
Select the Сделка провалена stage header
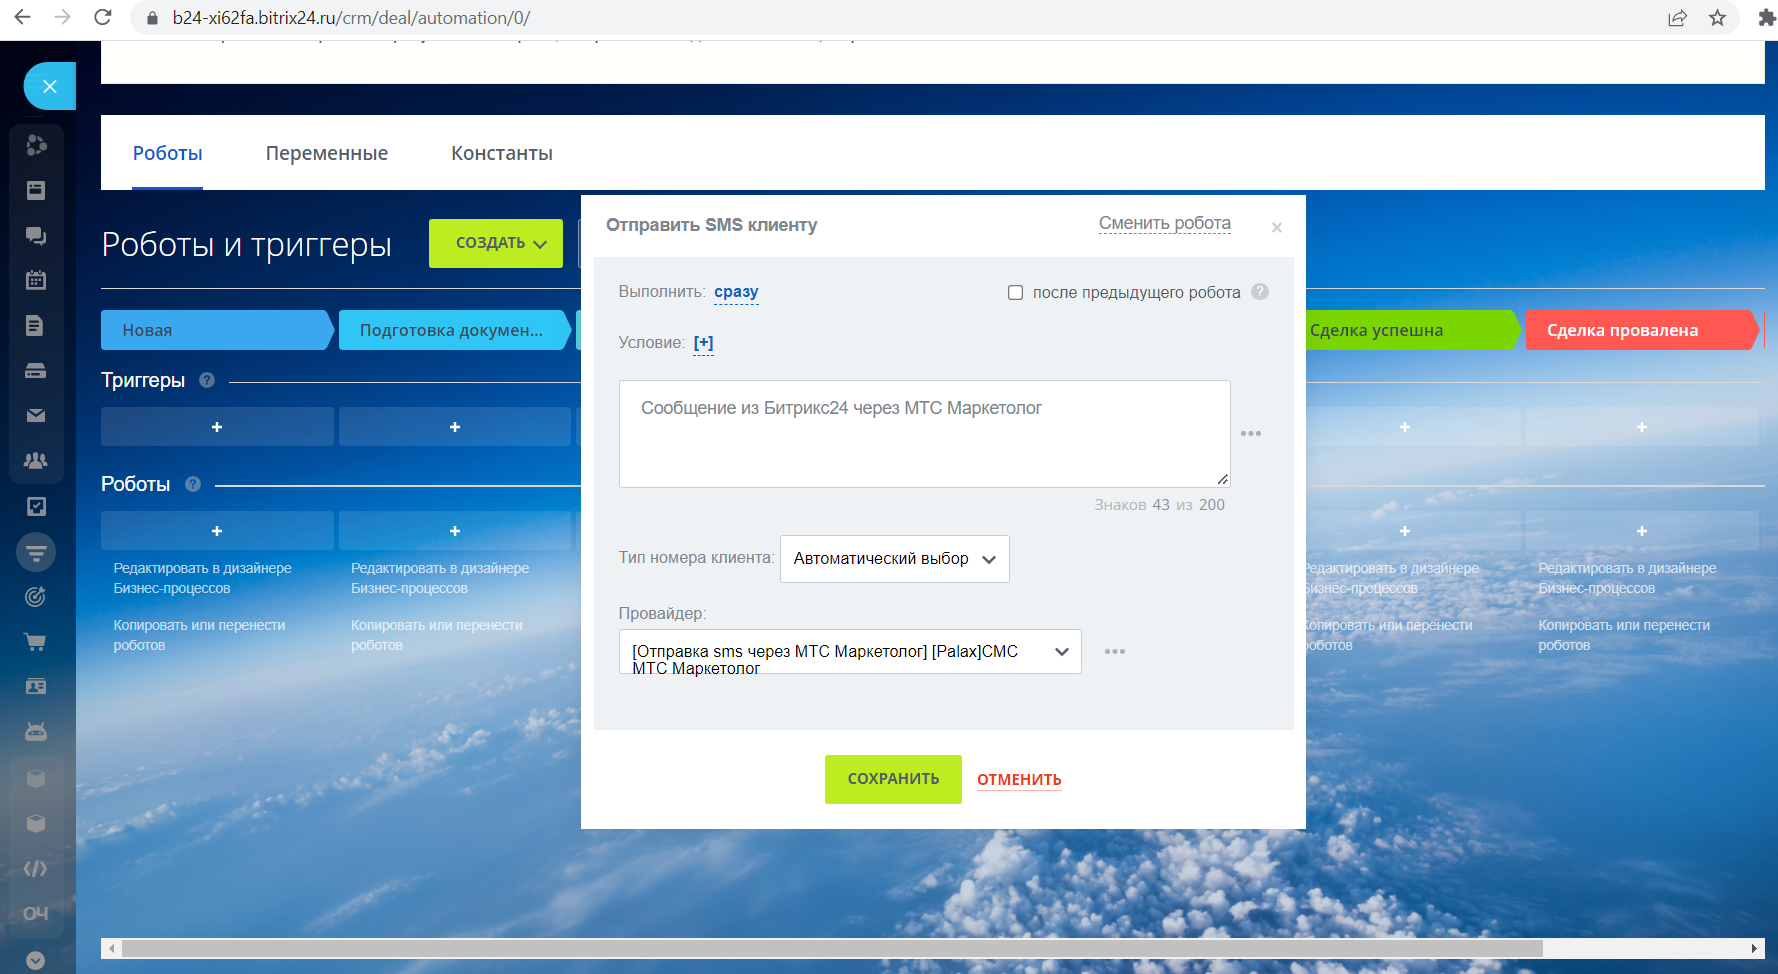pos(1642,330)
